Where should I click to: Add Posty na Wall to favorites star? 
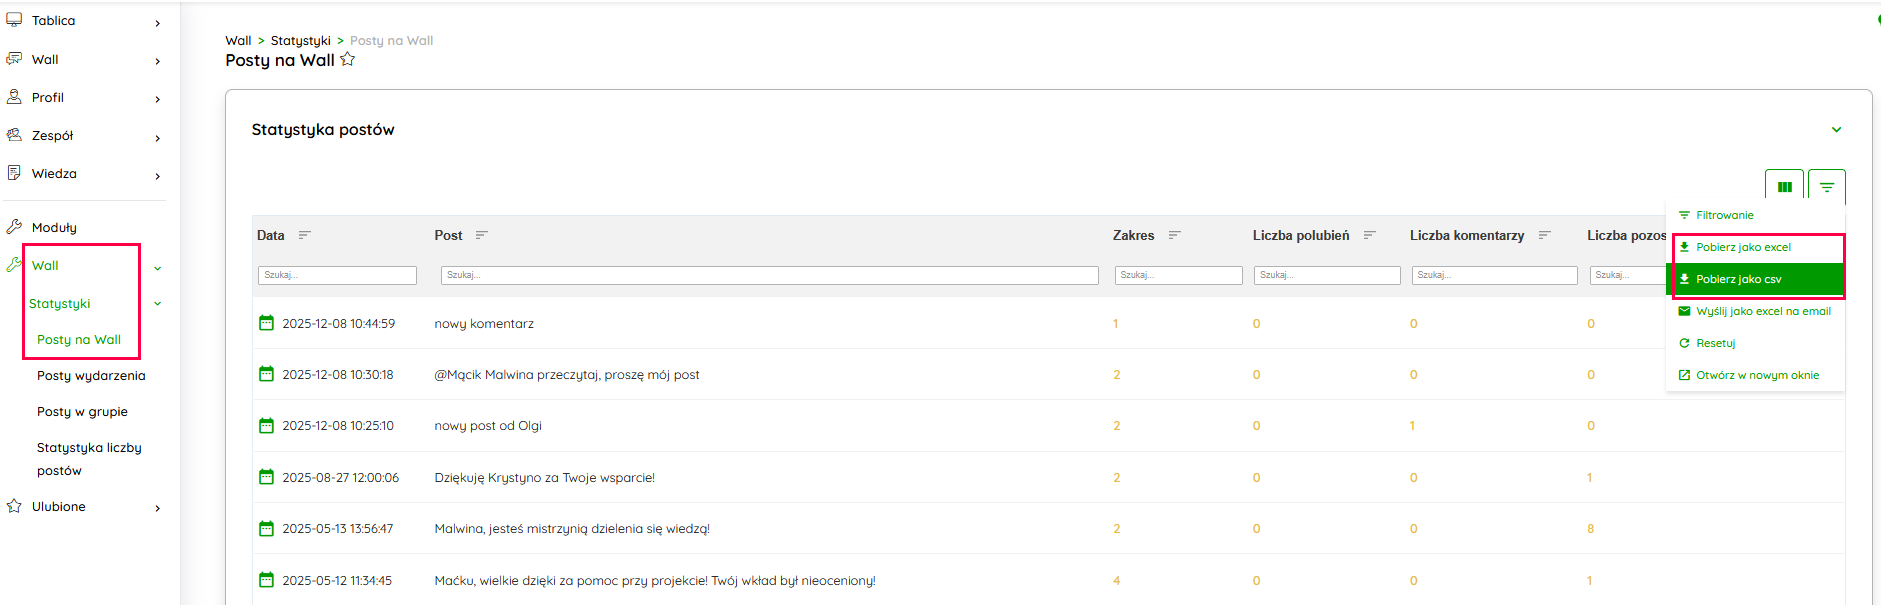pos(347,59)
